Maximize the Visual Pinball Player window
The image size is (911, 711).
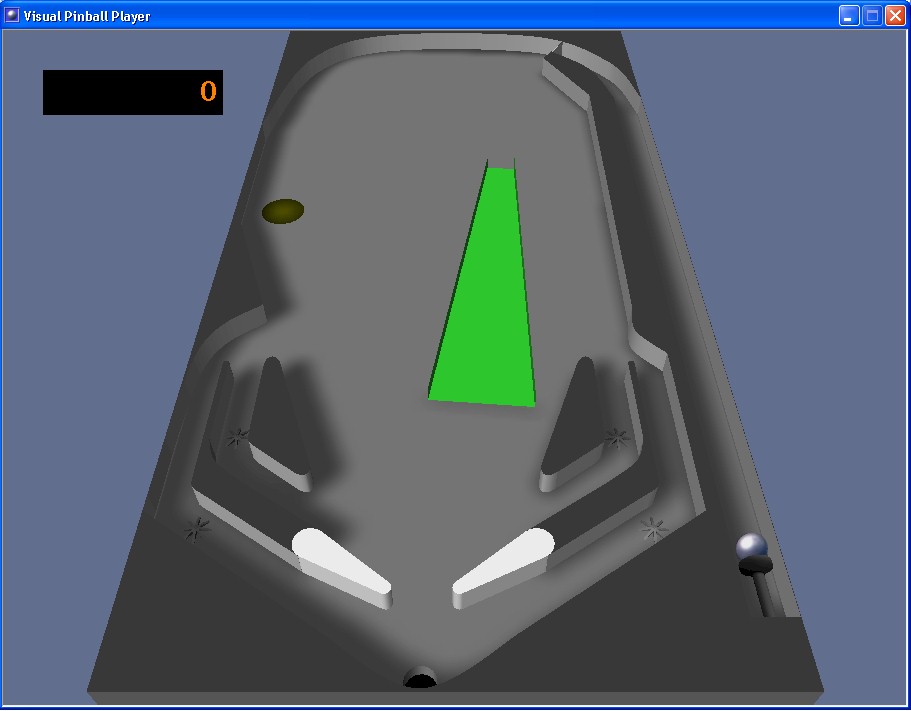tap(872, 16)
